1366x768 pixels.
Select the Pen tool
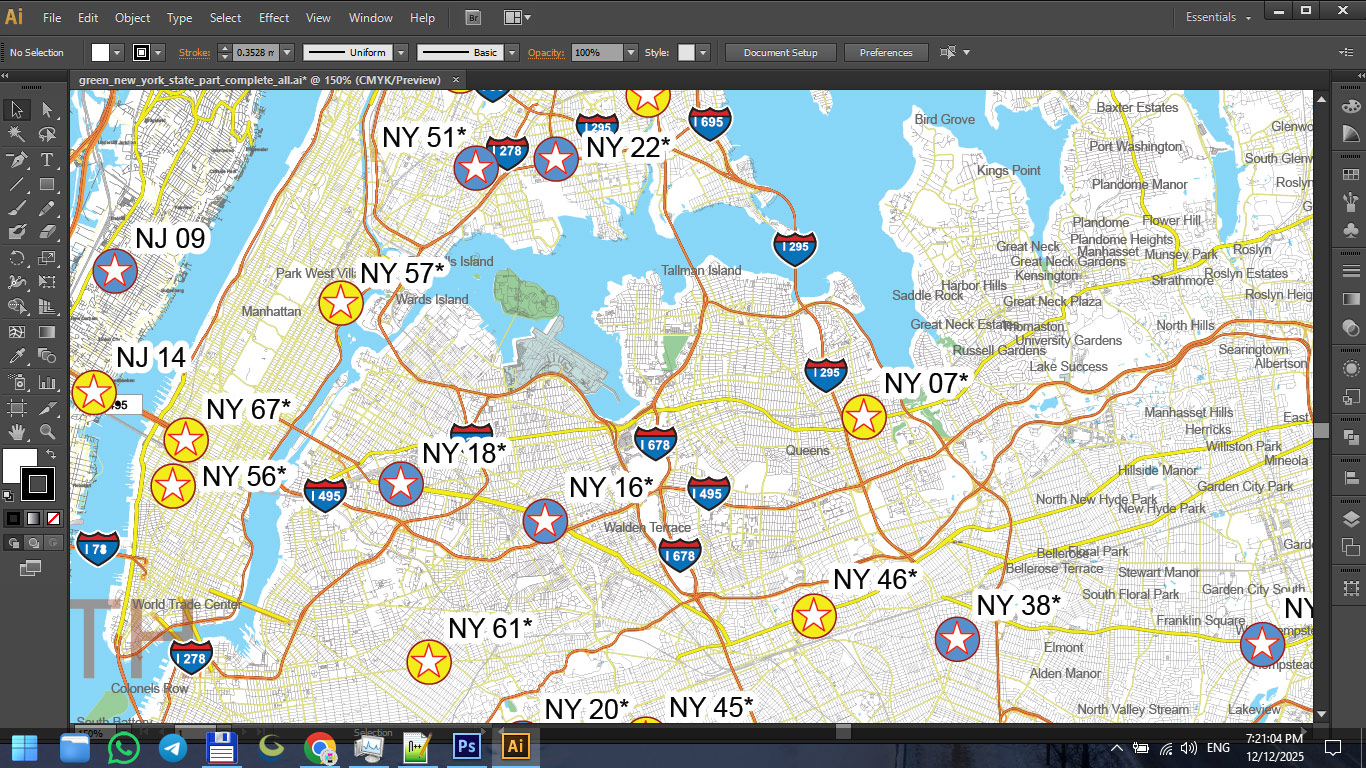(x=17, y=160)
